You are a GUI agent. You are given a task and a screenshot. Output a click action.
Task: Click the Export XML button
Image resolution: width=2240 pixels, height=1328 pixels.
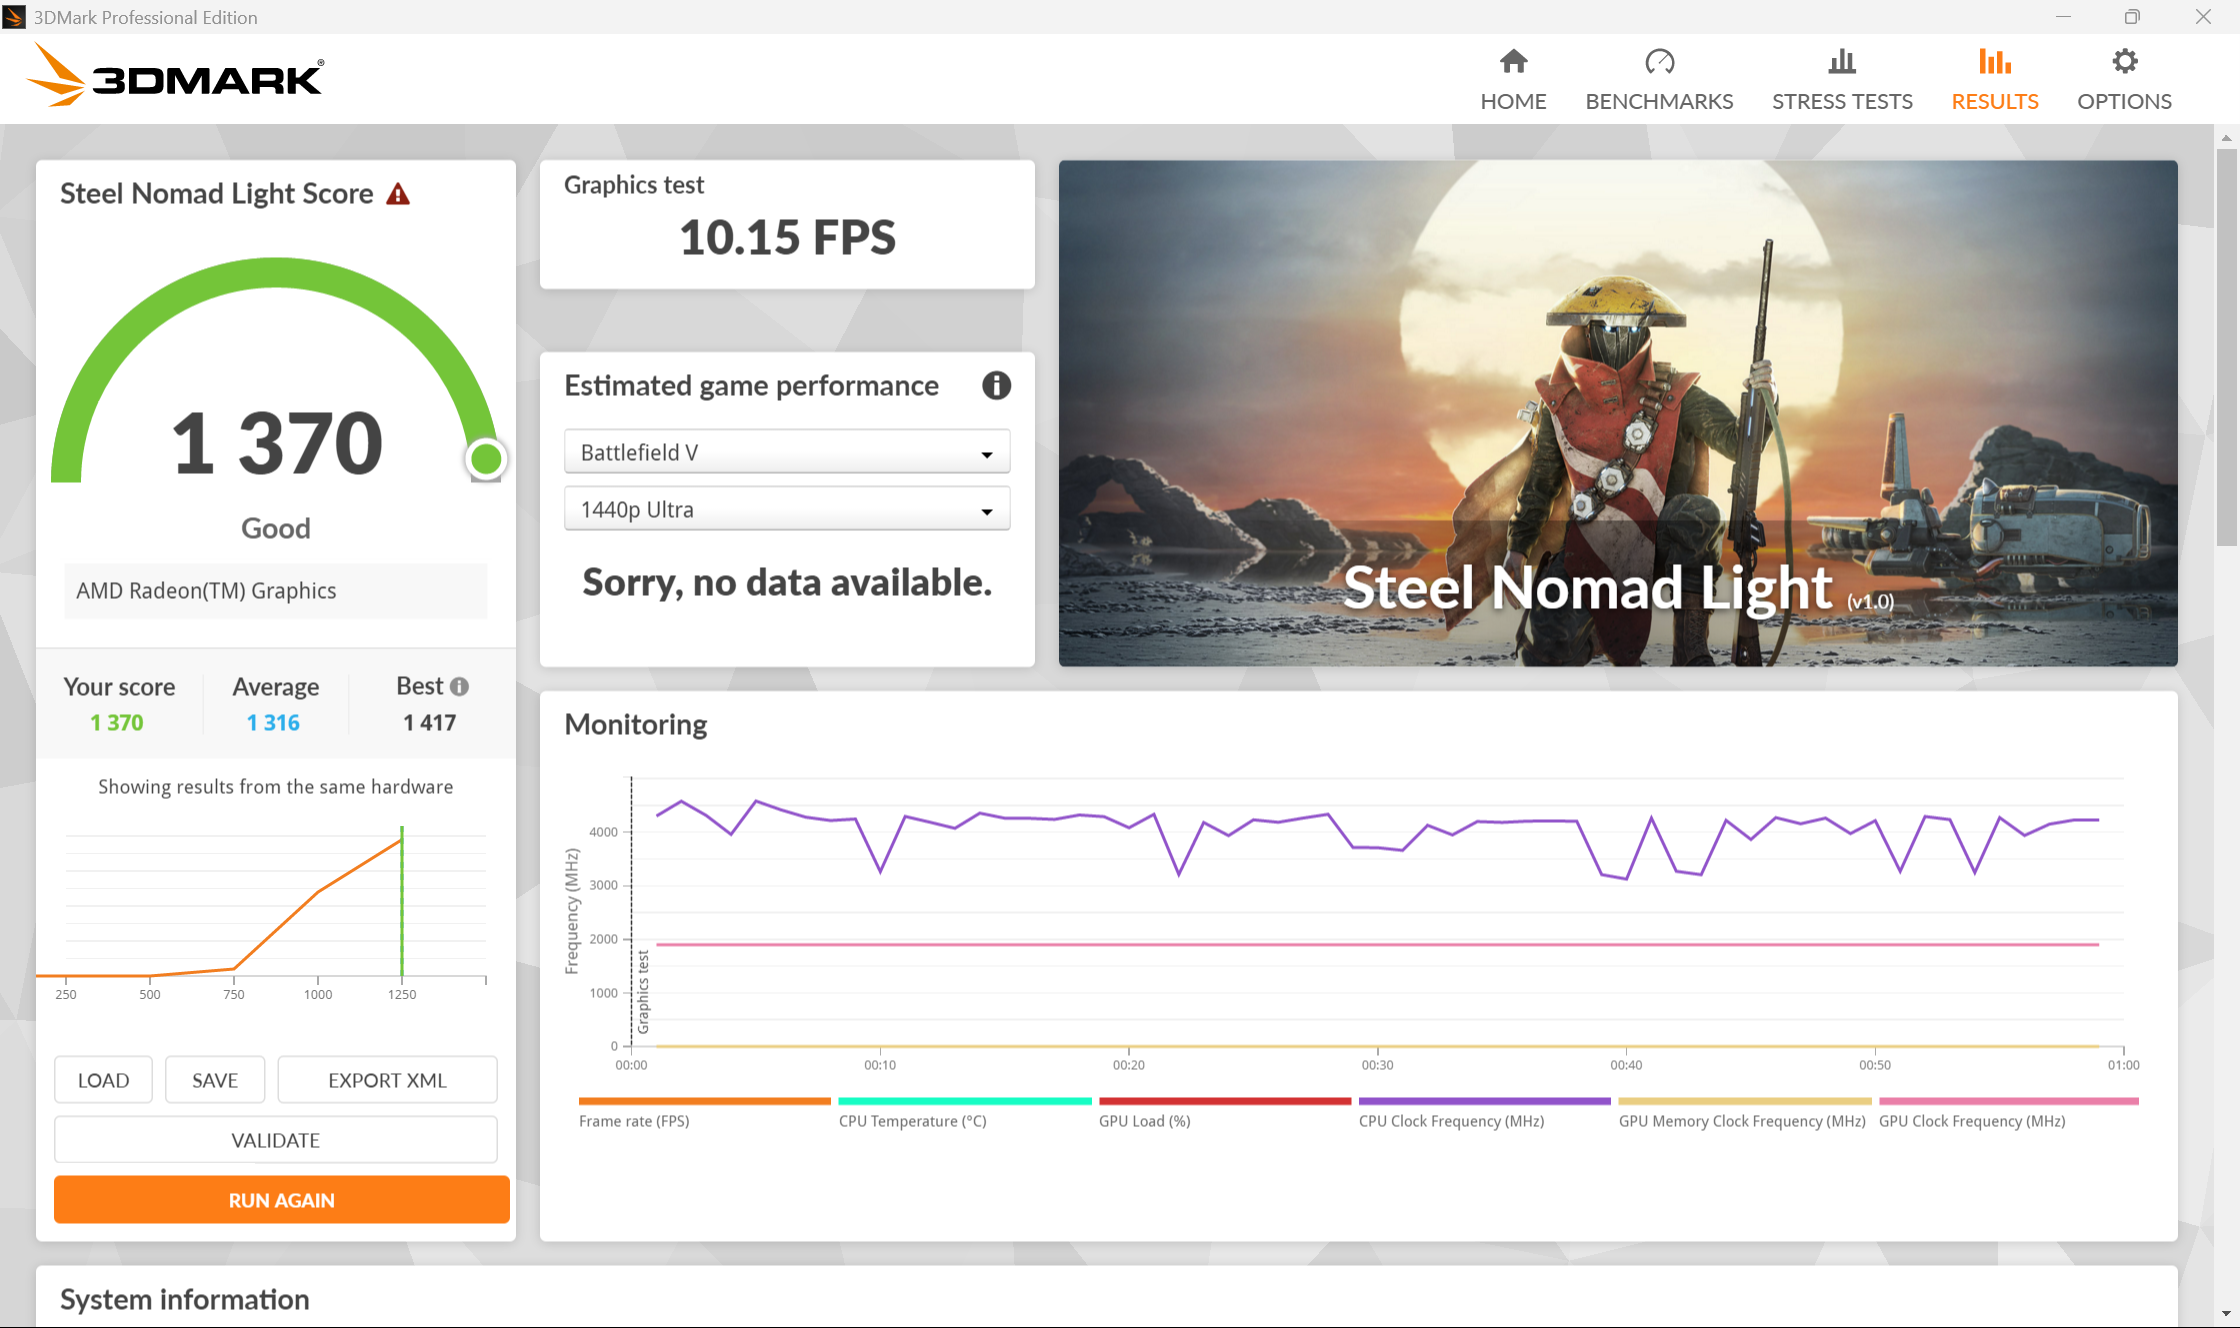coord(387,1080)
